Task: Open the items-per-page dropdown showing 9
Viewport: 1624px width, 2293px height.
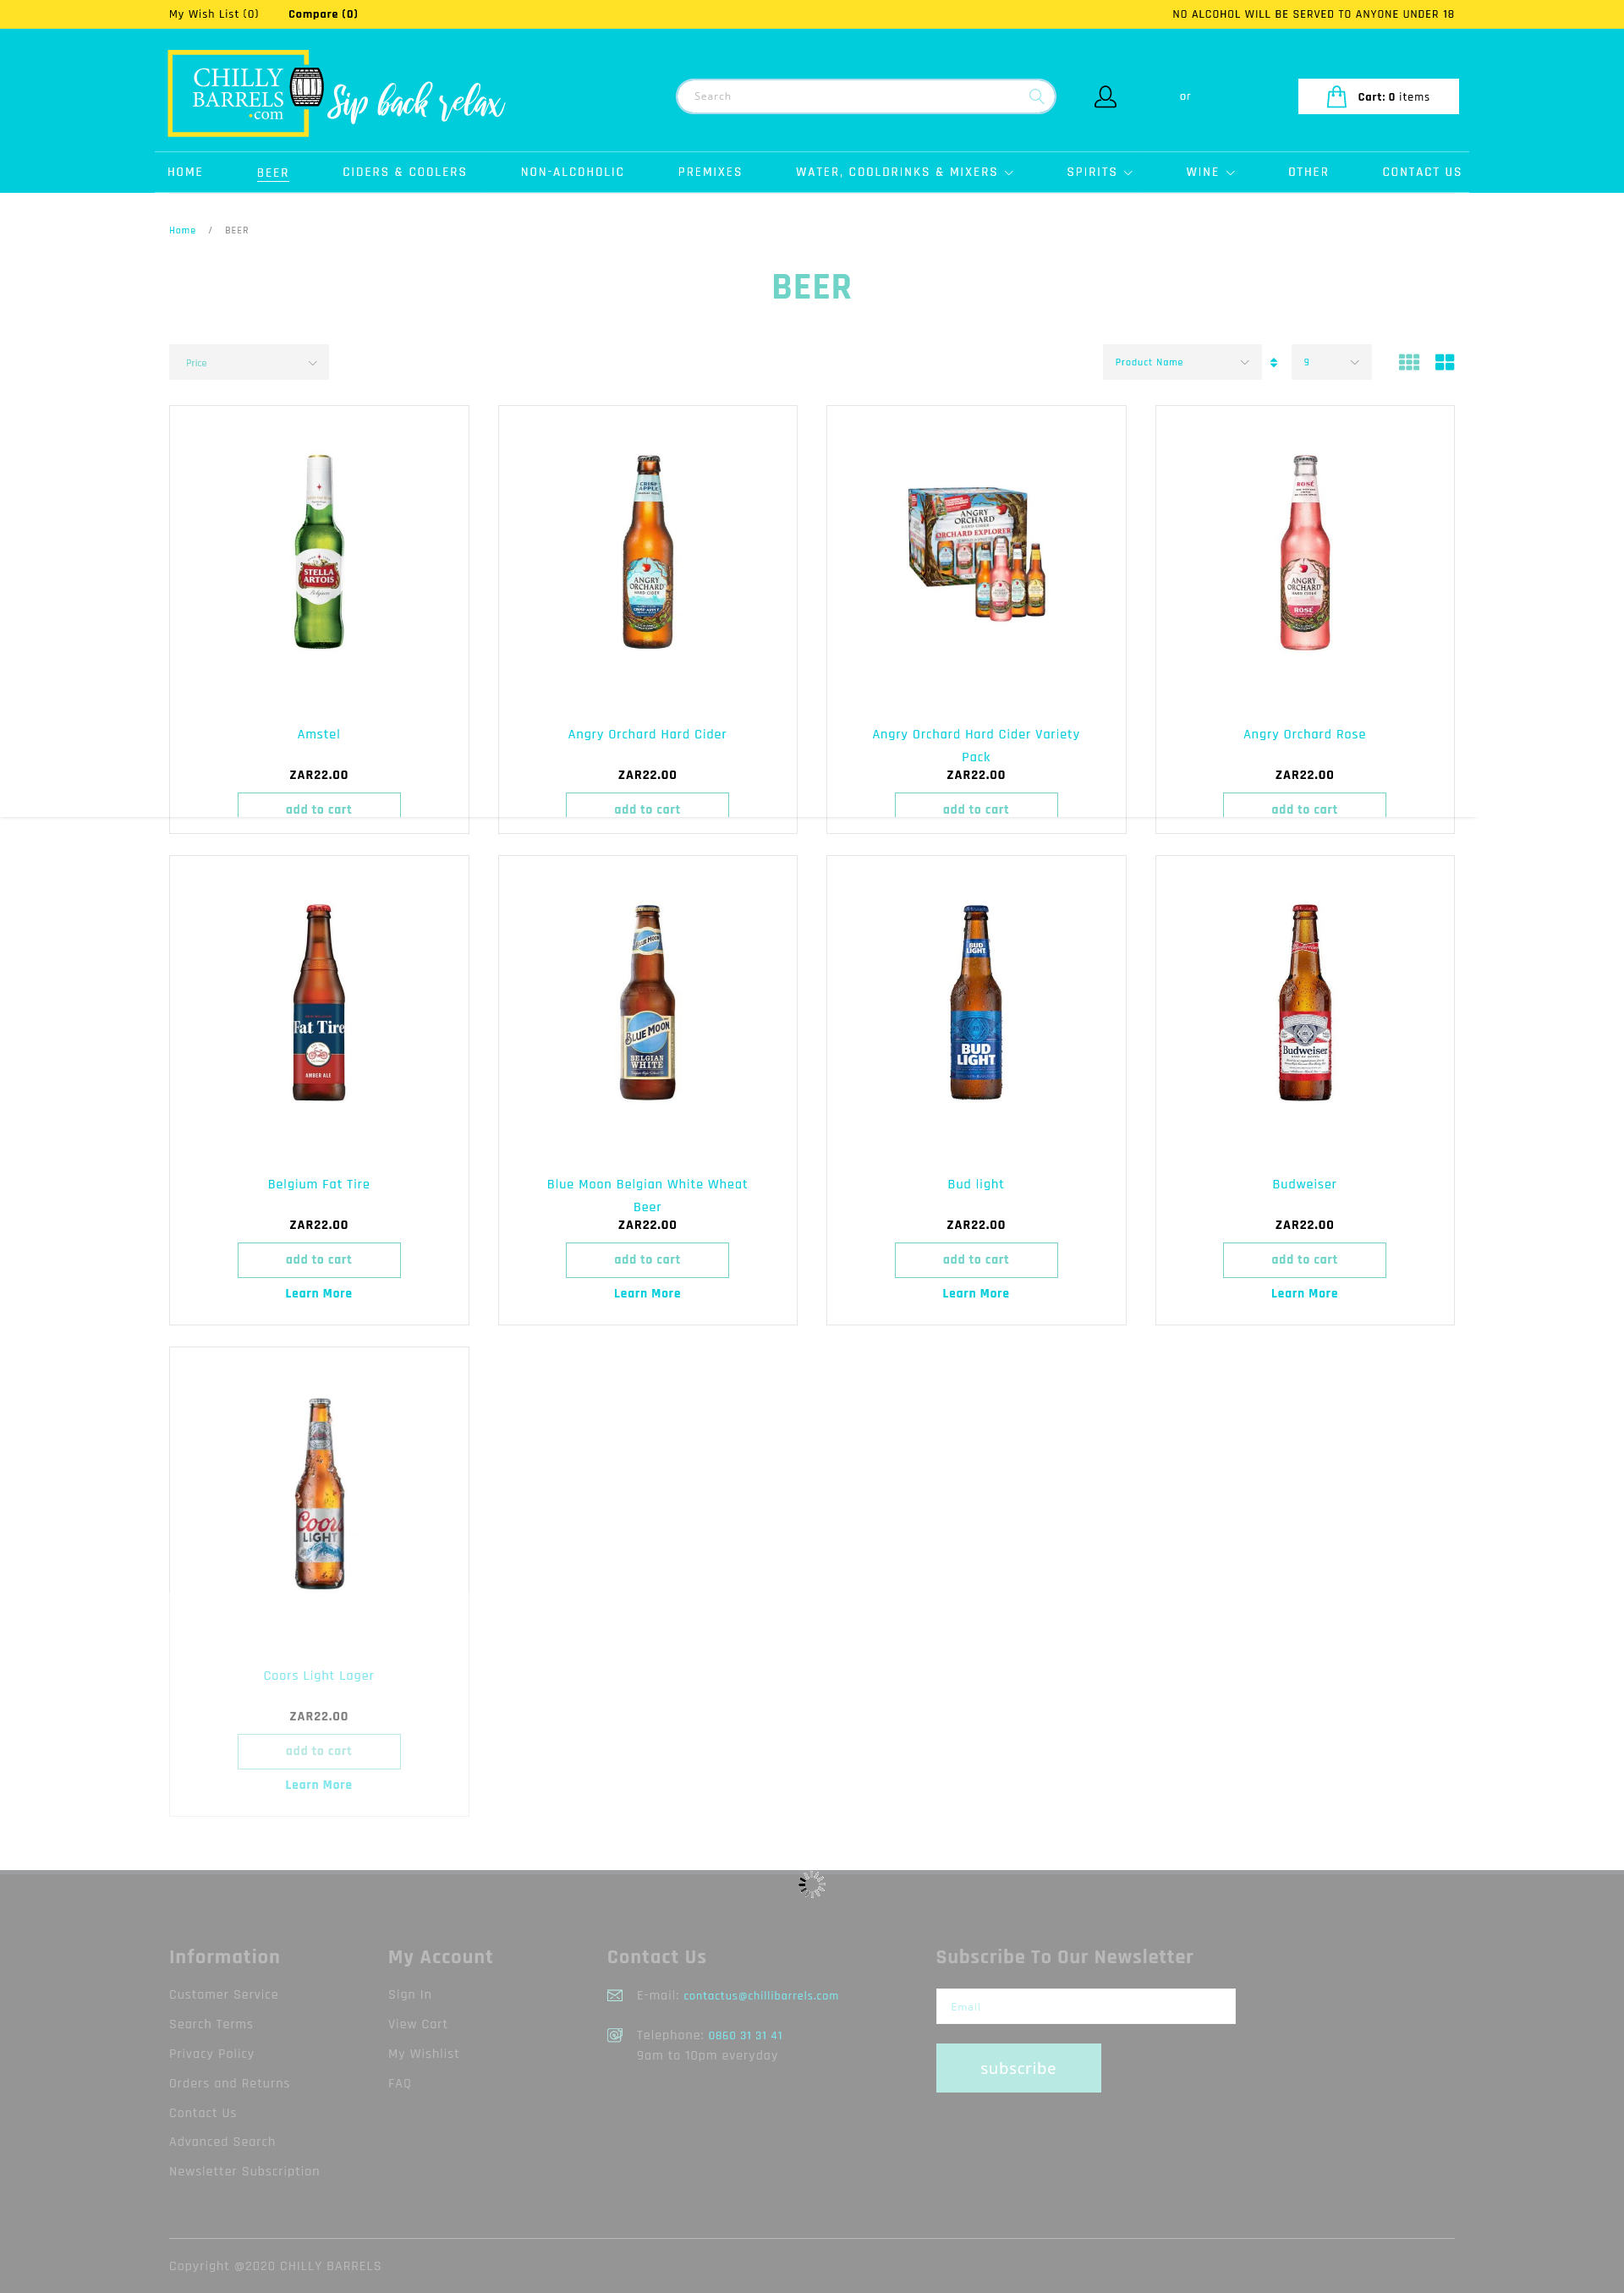Action: tap(1331, 362)
